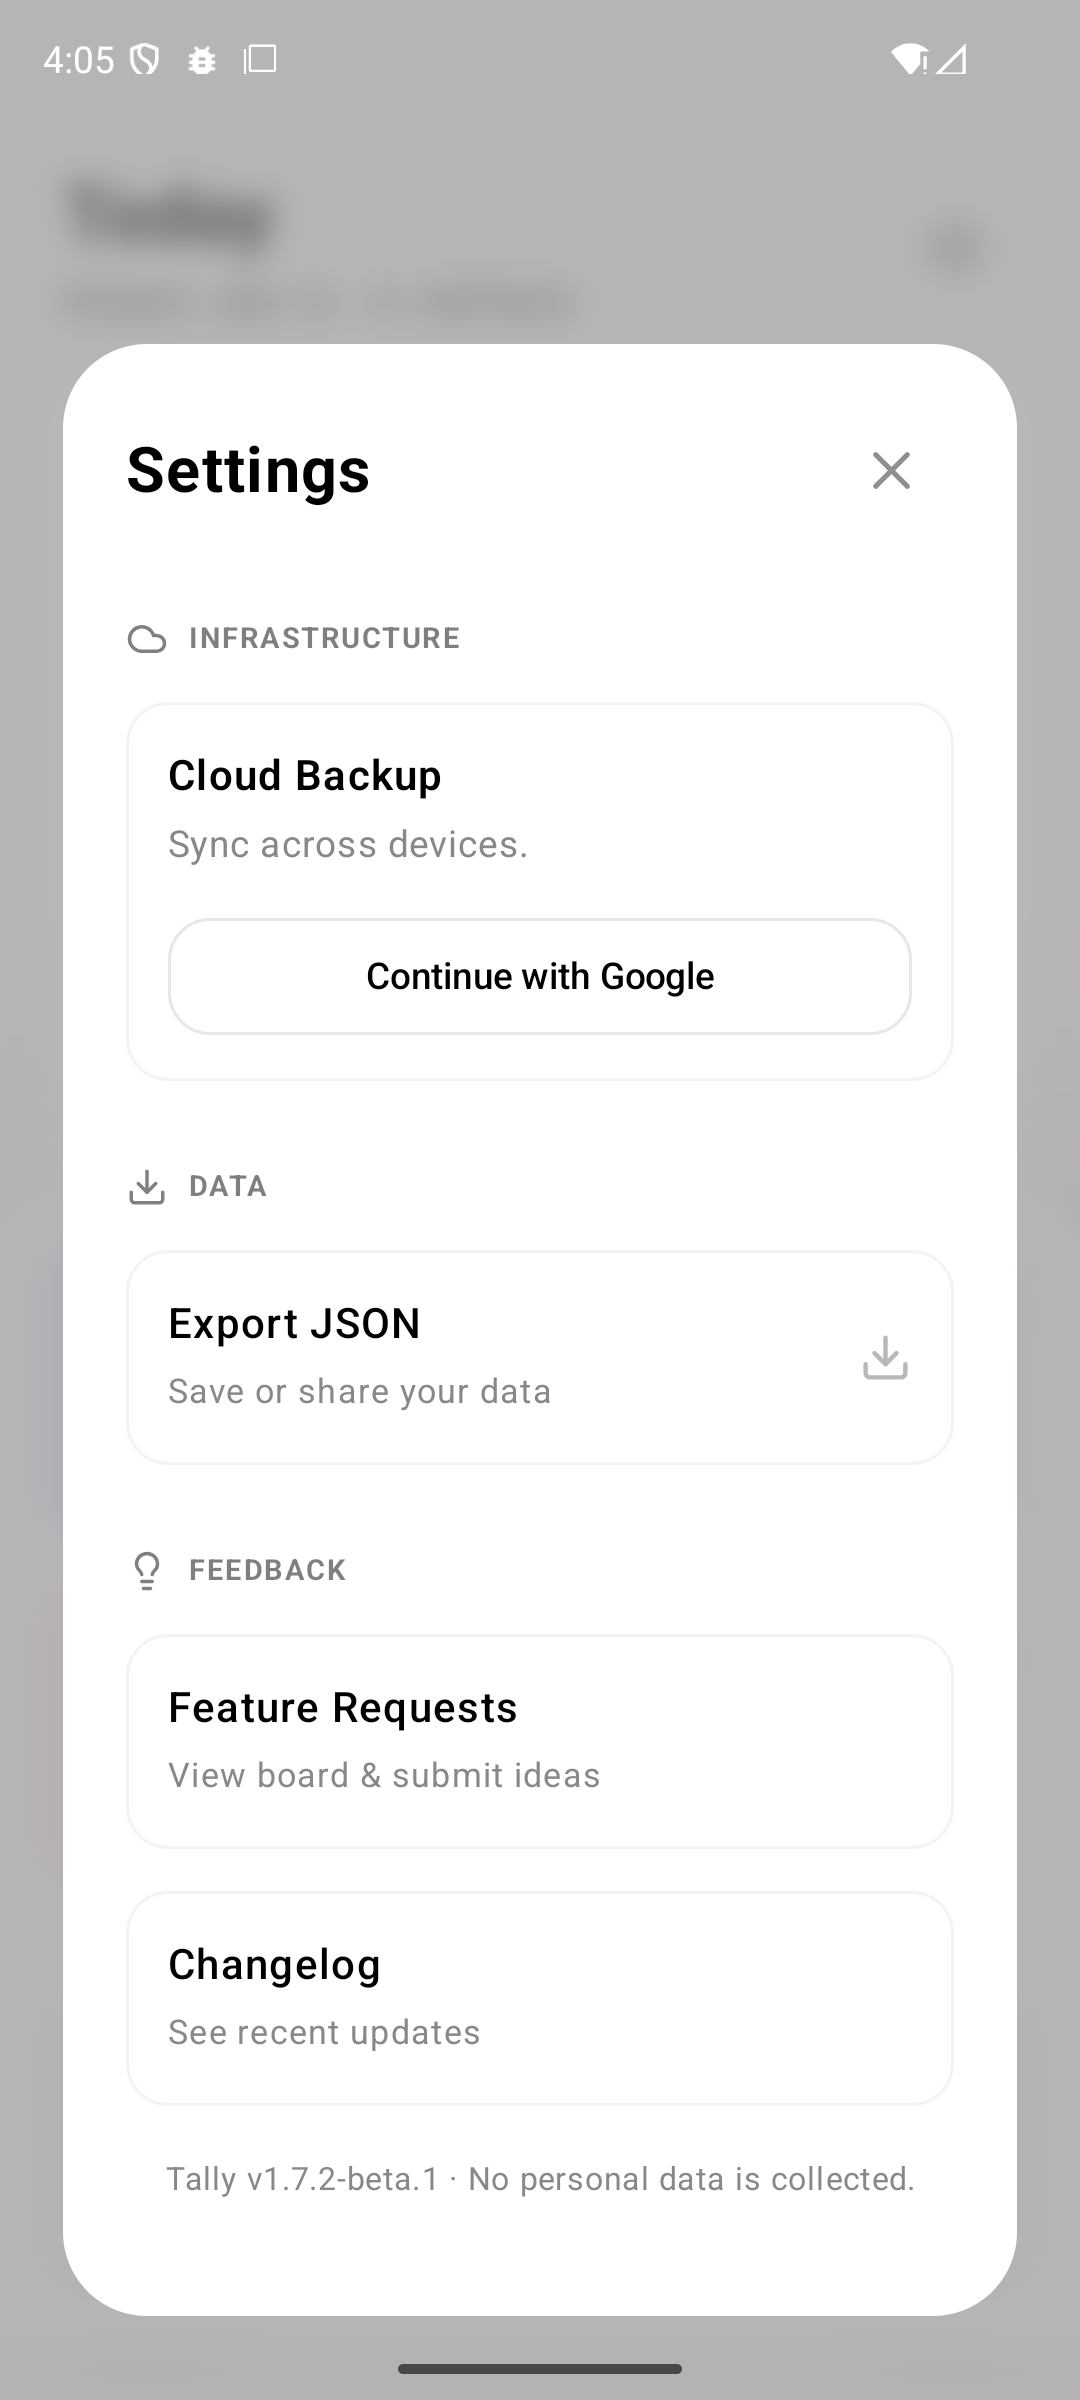Tap the Settings heading
Viewport: 1080px width, 2400px height.
coord(249,470)
